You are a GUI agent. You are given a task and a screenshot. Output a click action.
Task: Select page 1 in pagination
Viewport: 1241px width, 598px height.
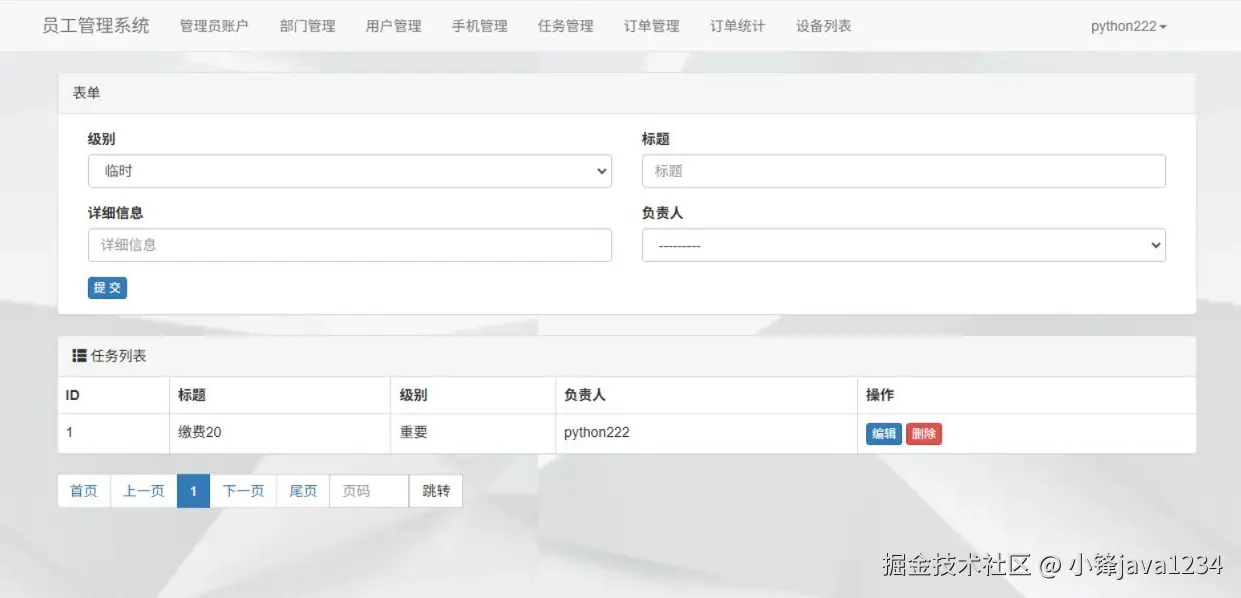click(x=193, y=491)
